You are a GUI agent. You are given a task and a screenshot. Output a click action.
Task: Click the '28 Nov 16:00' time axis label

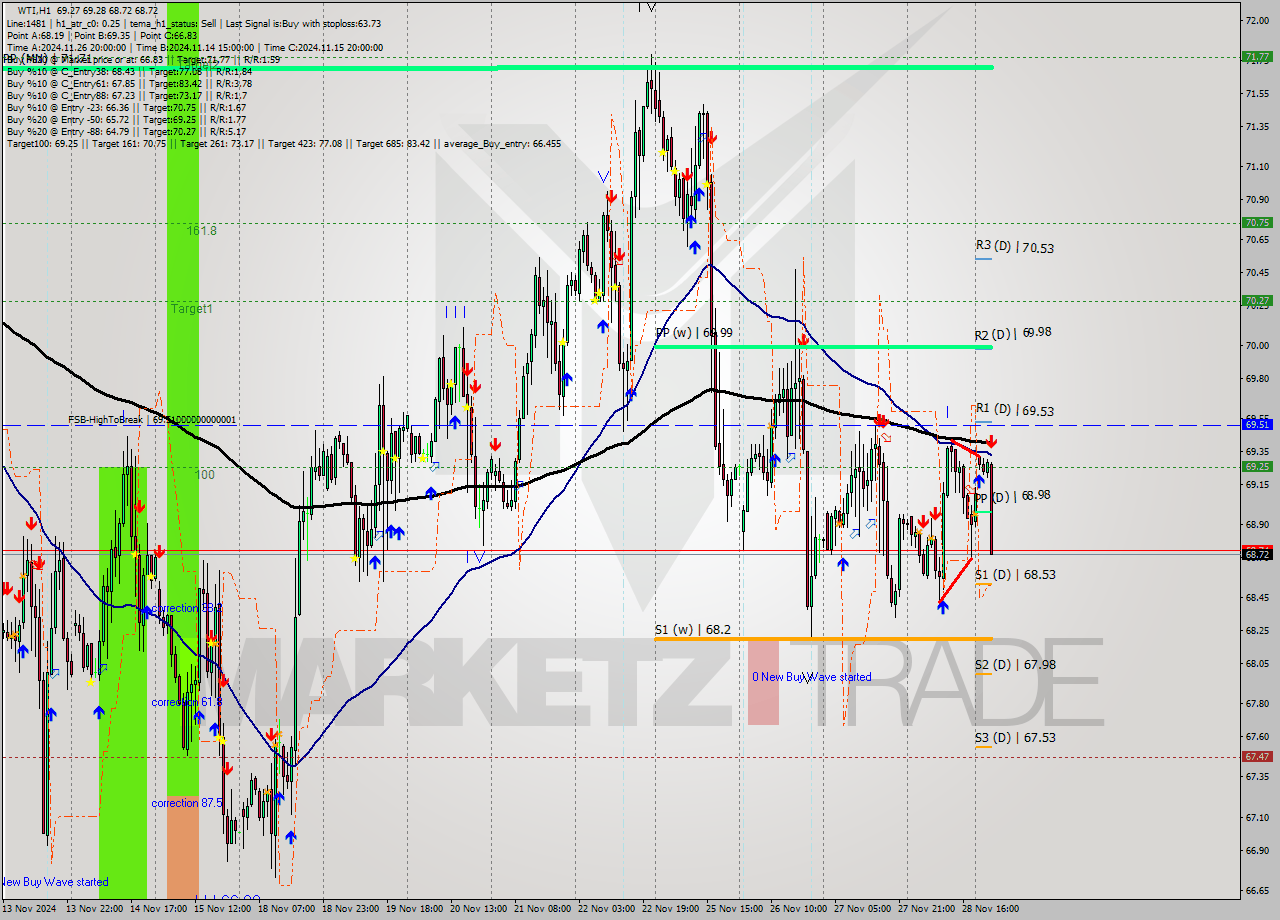click(x=991, y=909)
